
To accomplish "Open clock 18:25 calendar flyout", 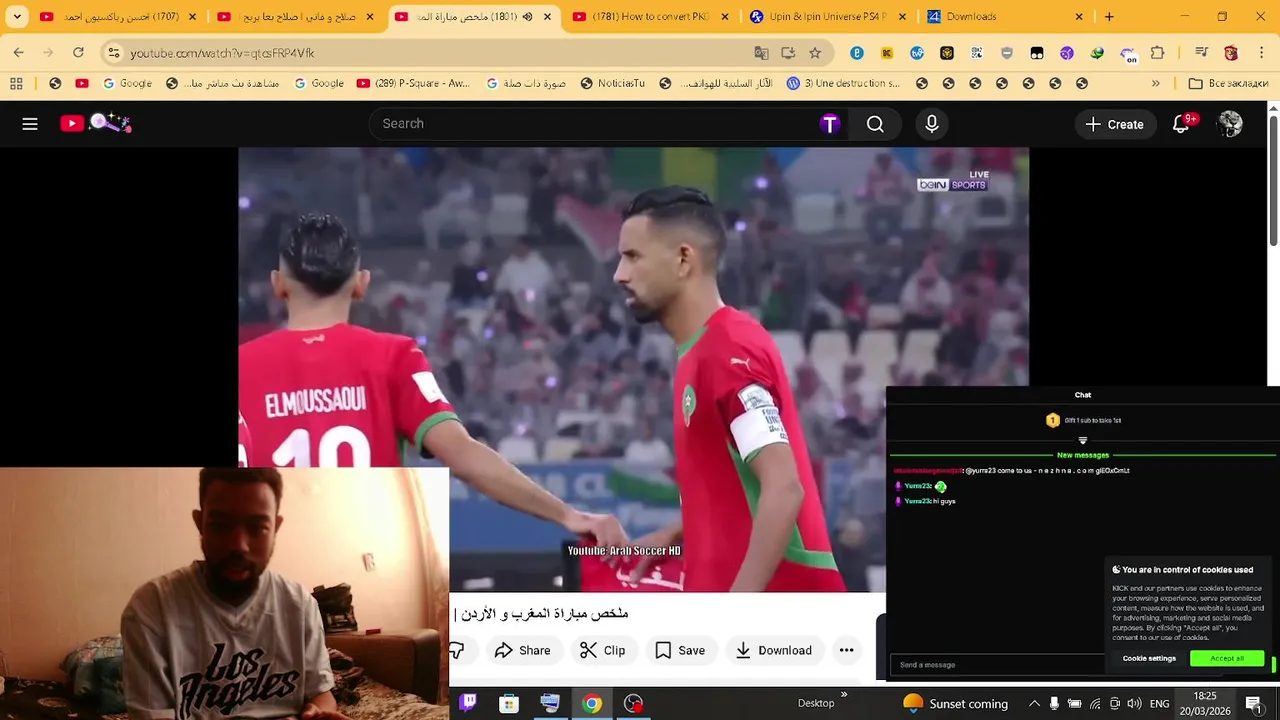I will [1205, 703].
